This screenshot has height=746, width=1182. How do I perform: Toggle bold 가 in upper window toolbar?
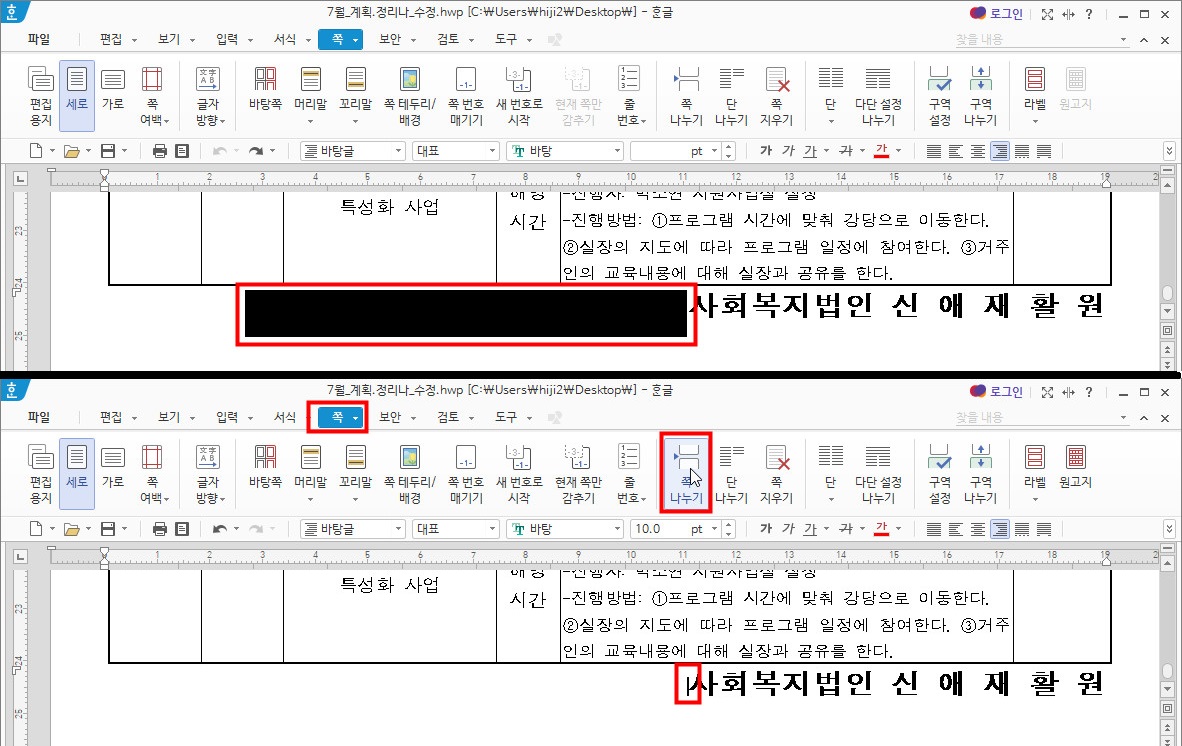(x=766, y=151)
